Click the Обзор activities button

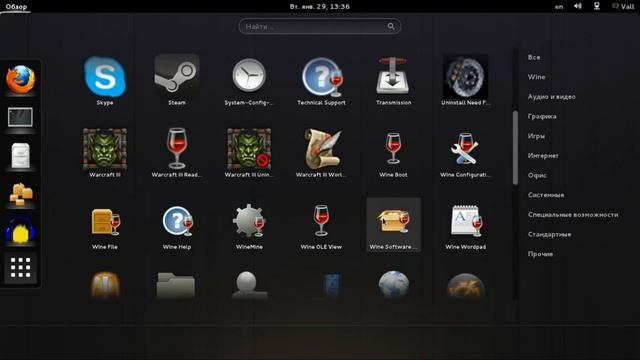16,7
